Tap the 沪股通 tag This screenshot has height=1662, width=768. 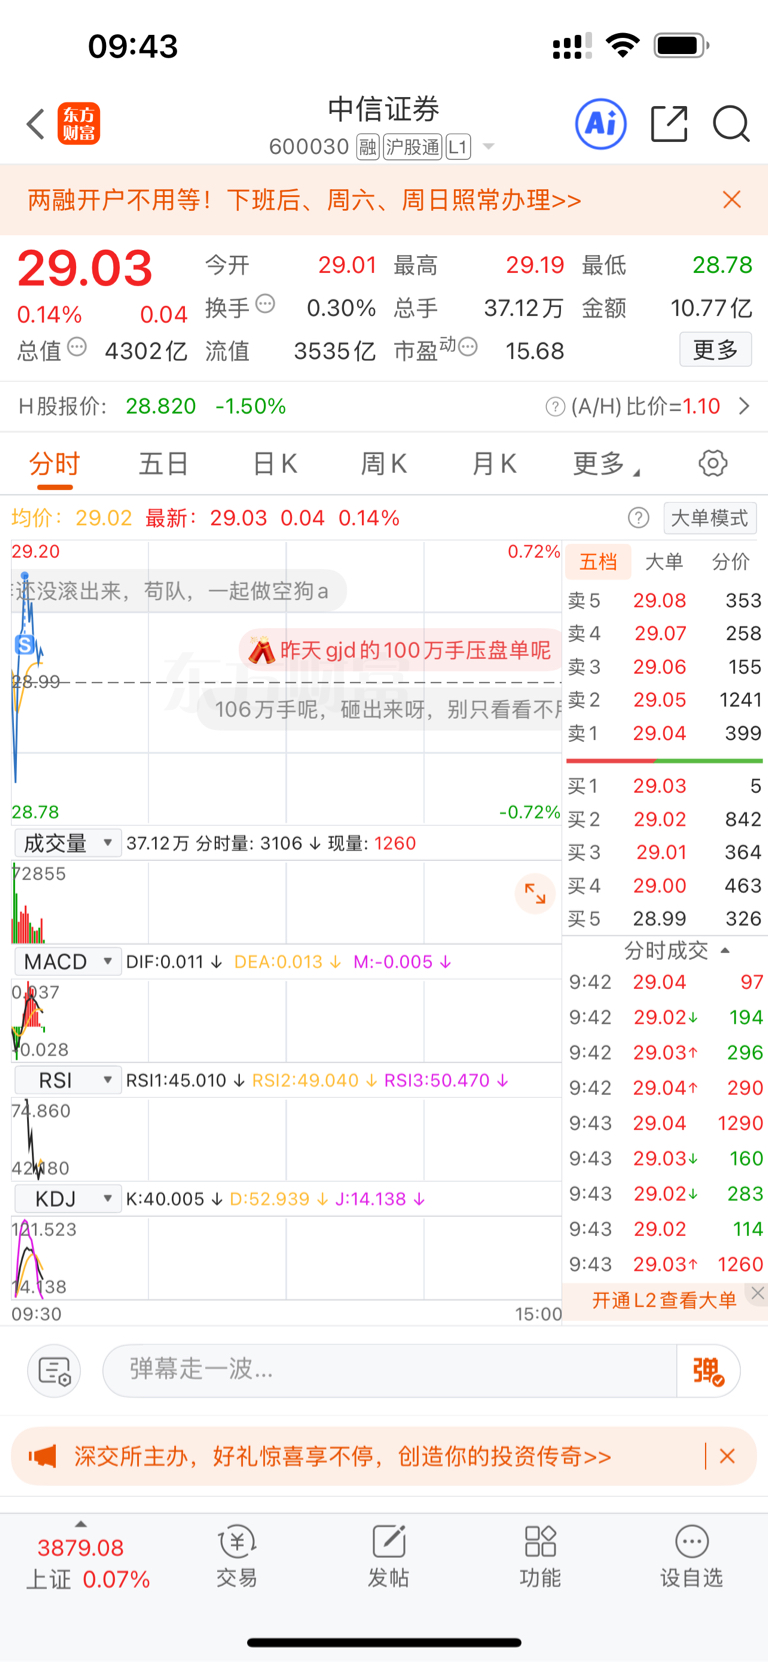coord(412,147)
